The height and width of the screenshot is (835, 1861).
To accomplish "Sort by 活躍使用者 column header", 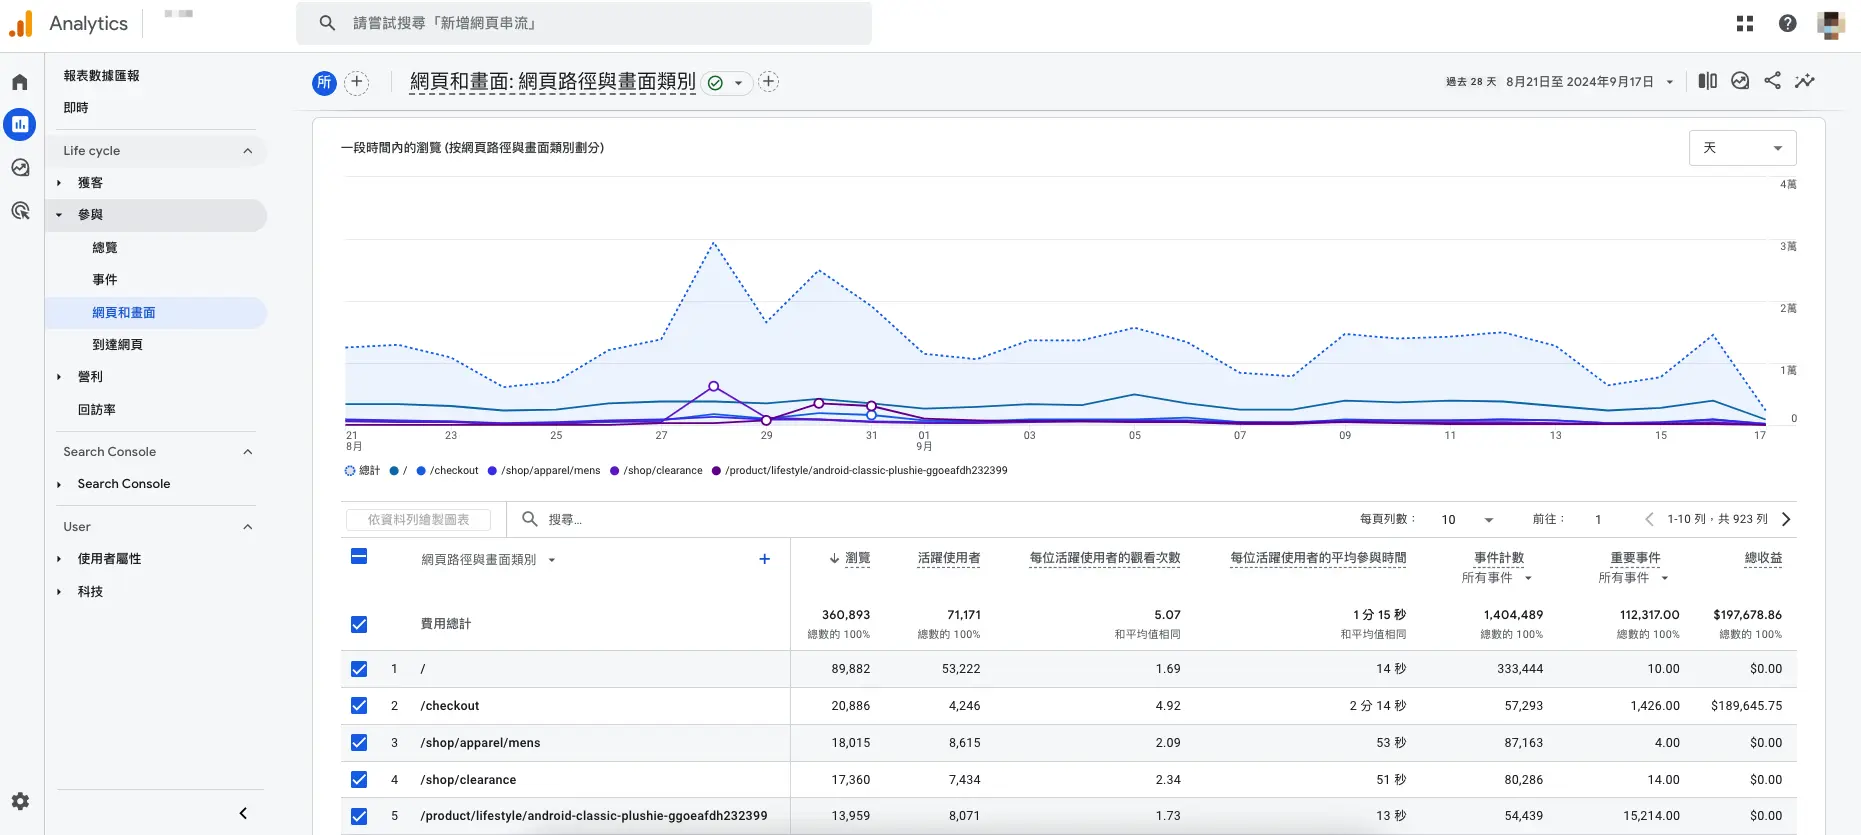I will pos(949,558).
